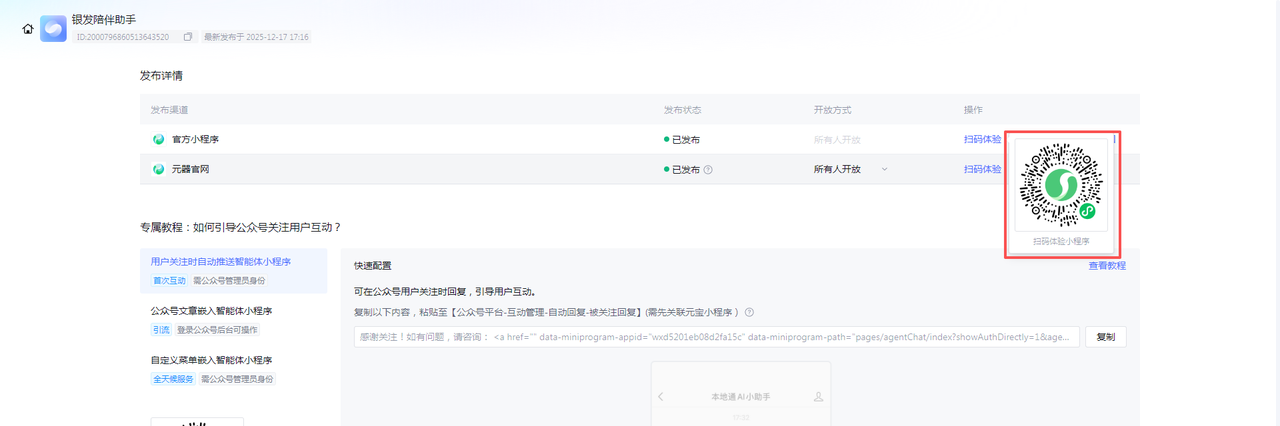
Task: Click the user profile icon in phone preview
Action: (x=819, y=397)
